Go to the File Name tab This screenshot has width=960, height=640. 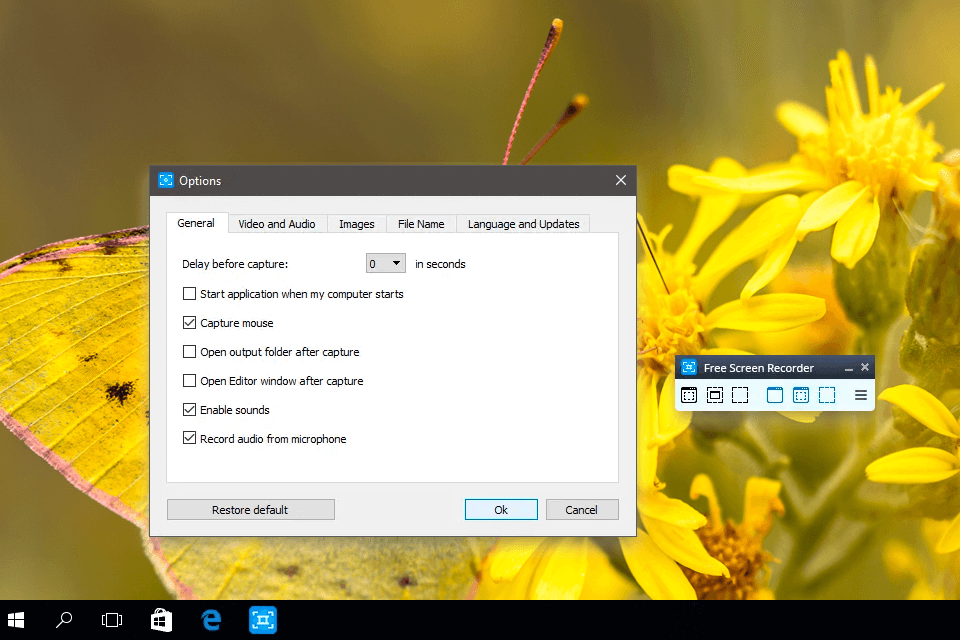pos(421,224)
